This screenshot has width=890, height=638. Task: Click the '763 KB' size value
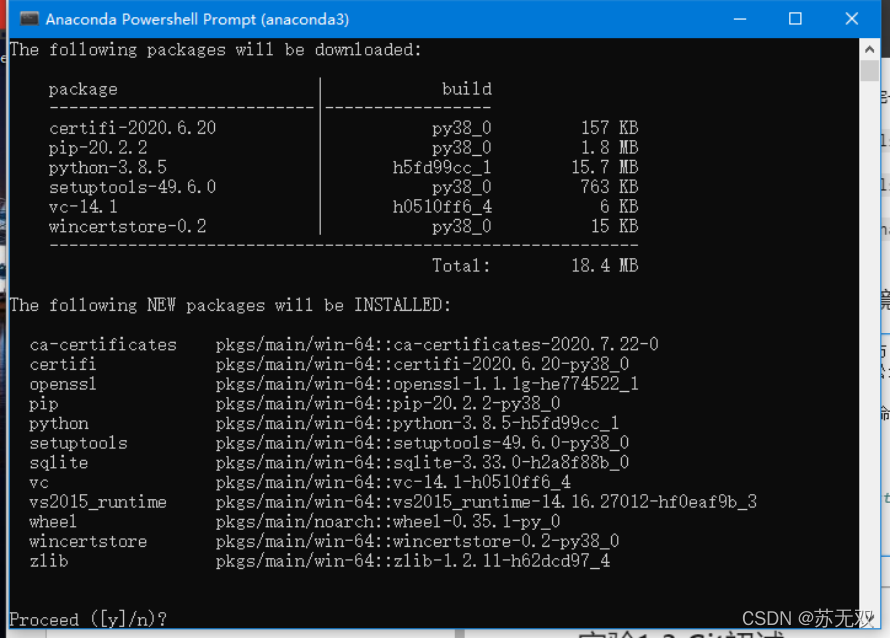tap(610, 187)
